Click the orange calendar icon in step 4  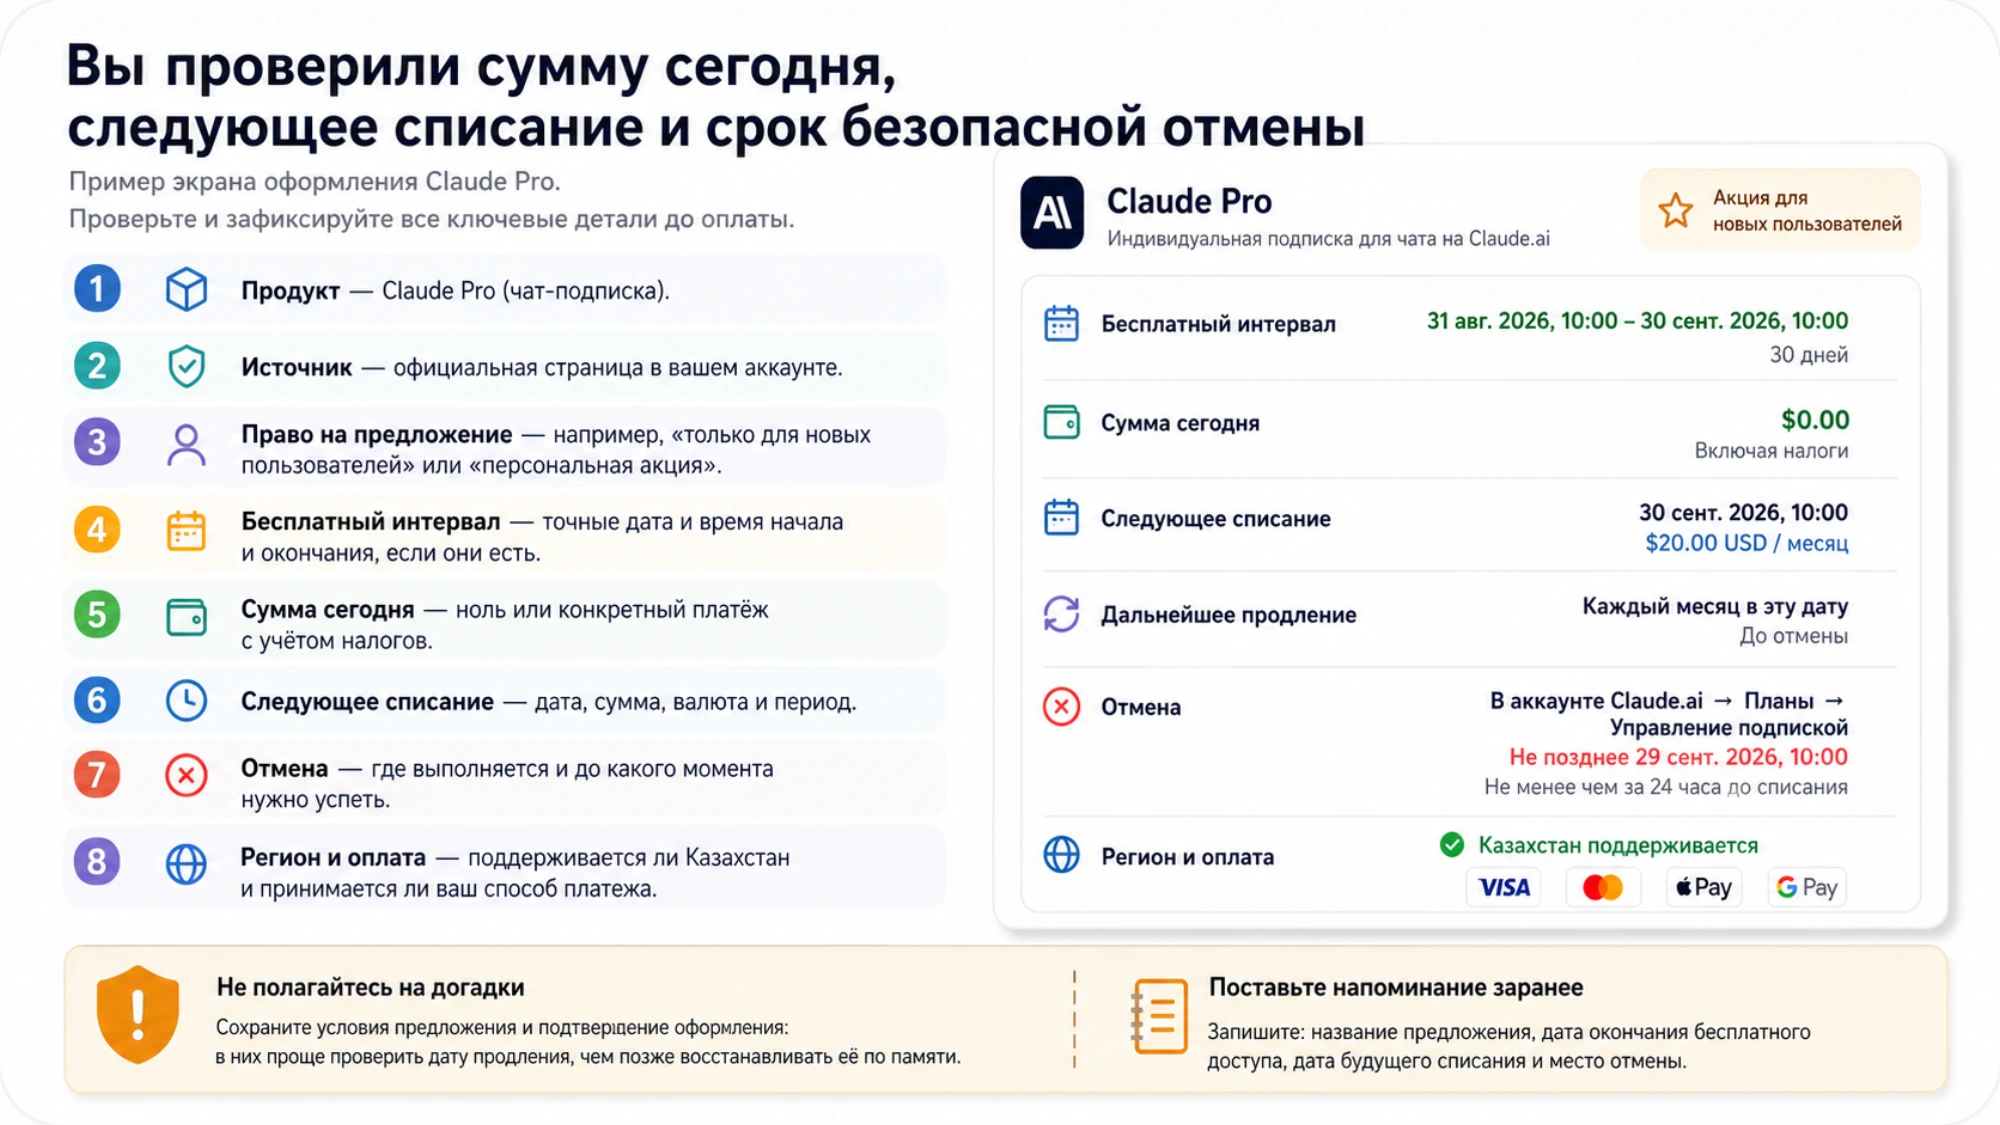pos(186,531)
